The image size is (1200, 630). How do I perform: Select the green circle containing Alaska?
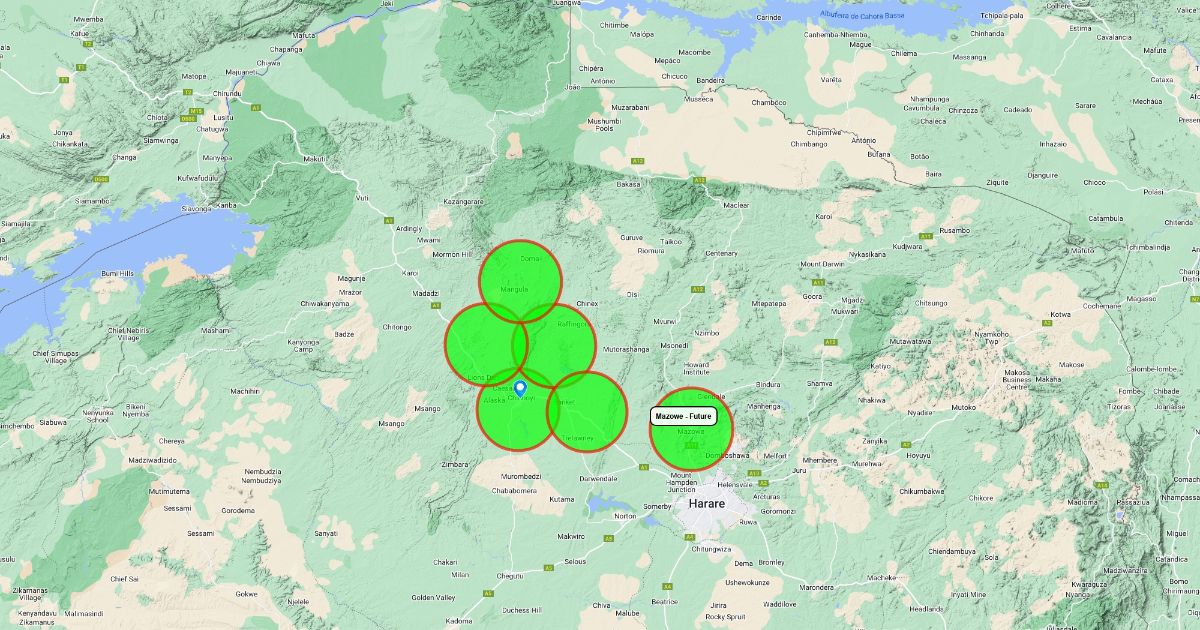pyautogui.click(x=518, y=409)
